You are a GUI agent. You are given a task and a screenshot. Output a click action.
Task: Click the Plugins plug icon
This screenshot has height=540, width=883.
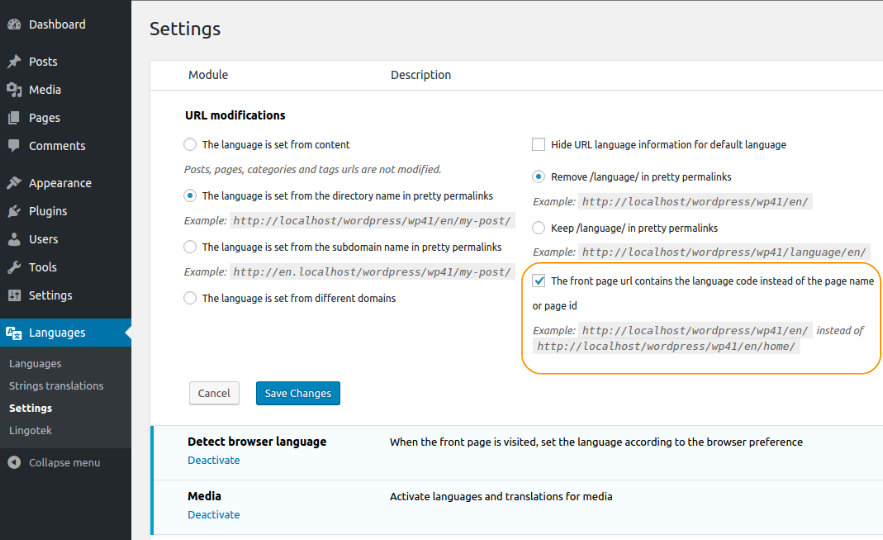[14, 211]
